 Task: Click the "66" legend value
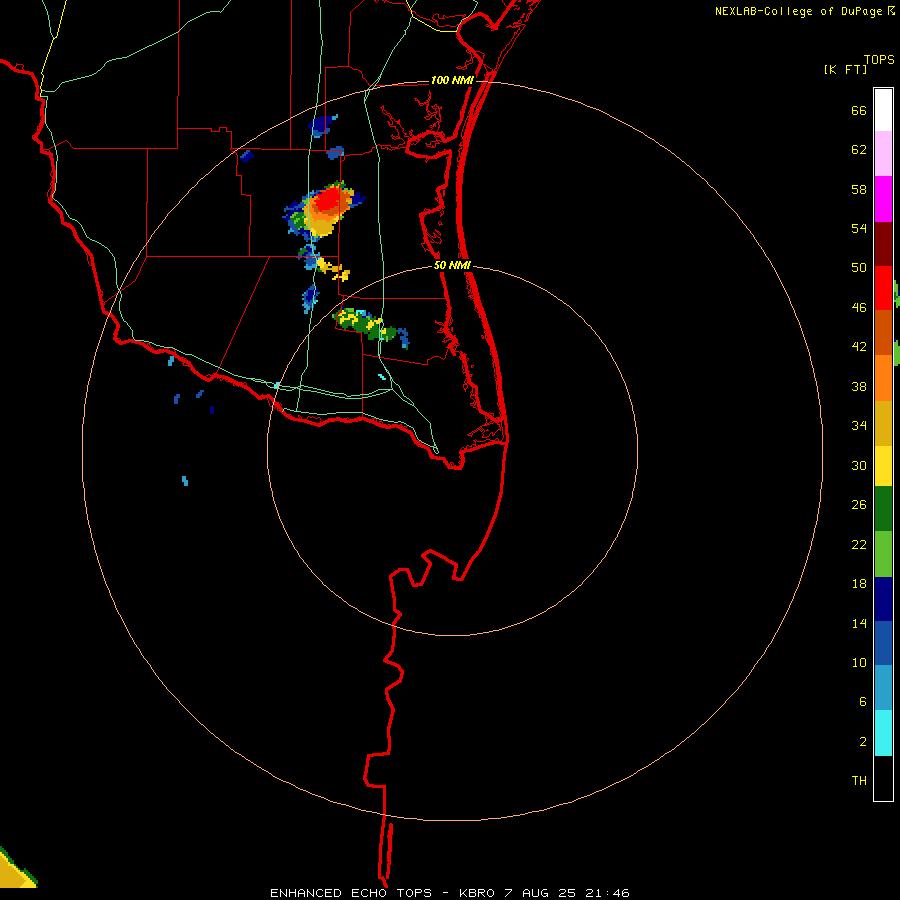click(x=859, y=110)
